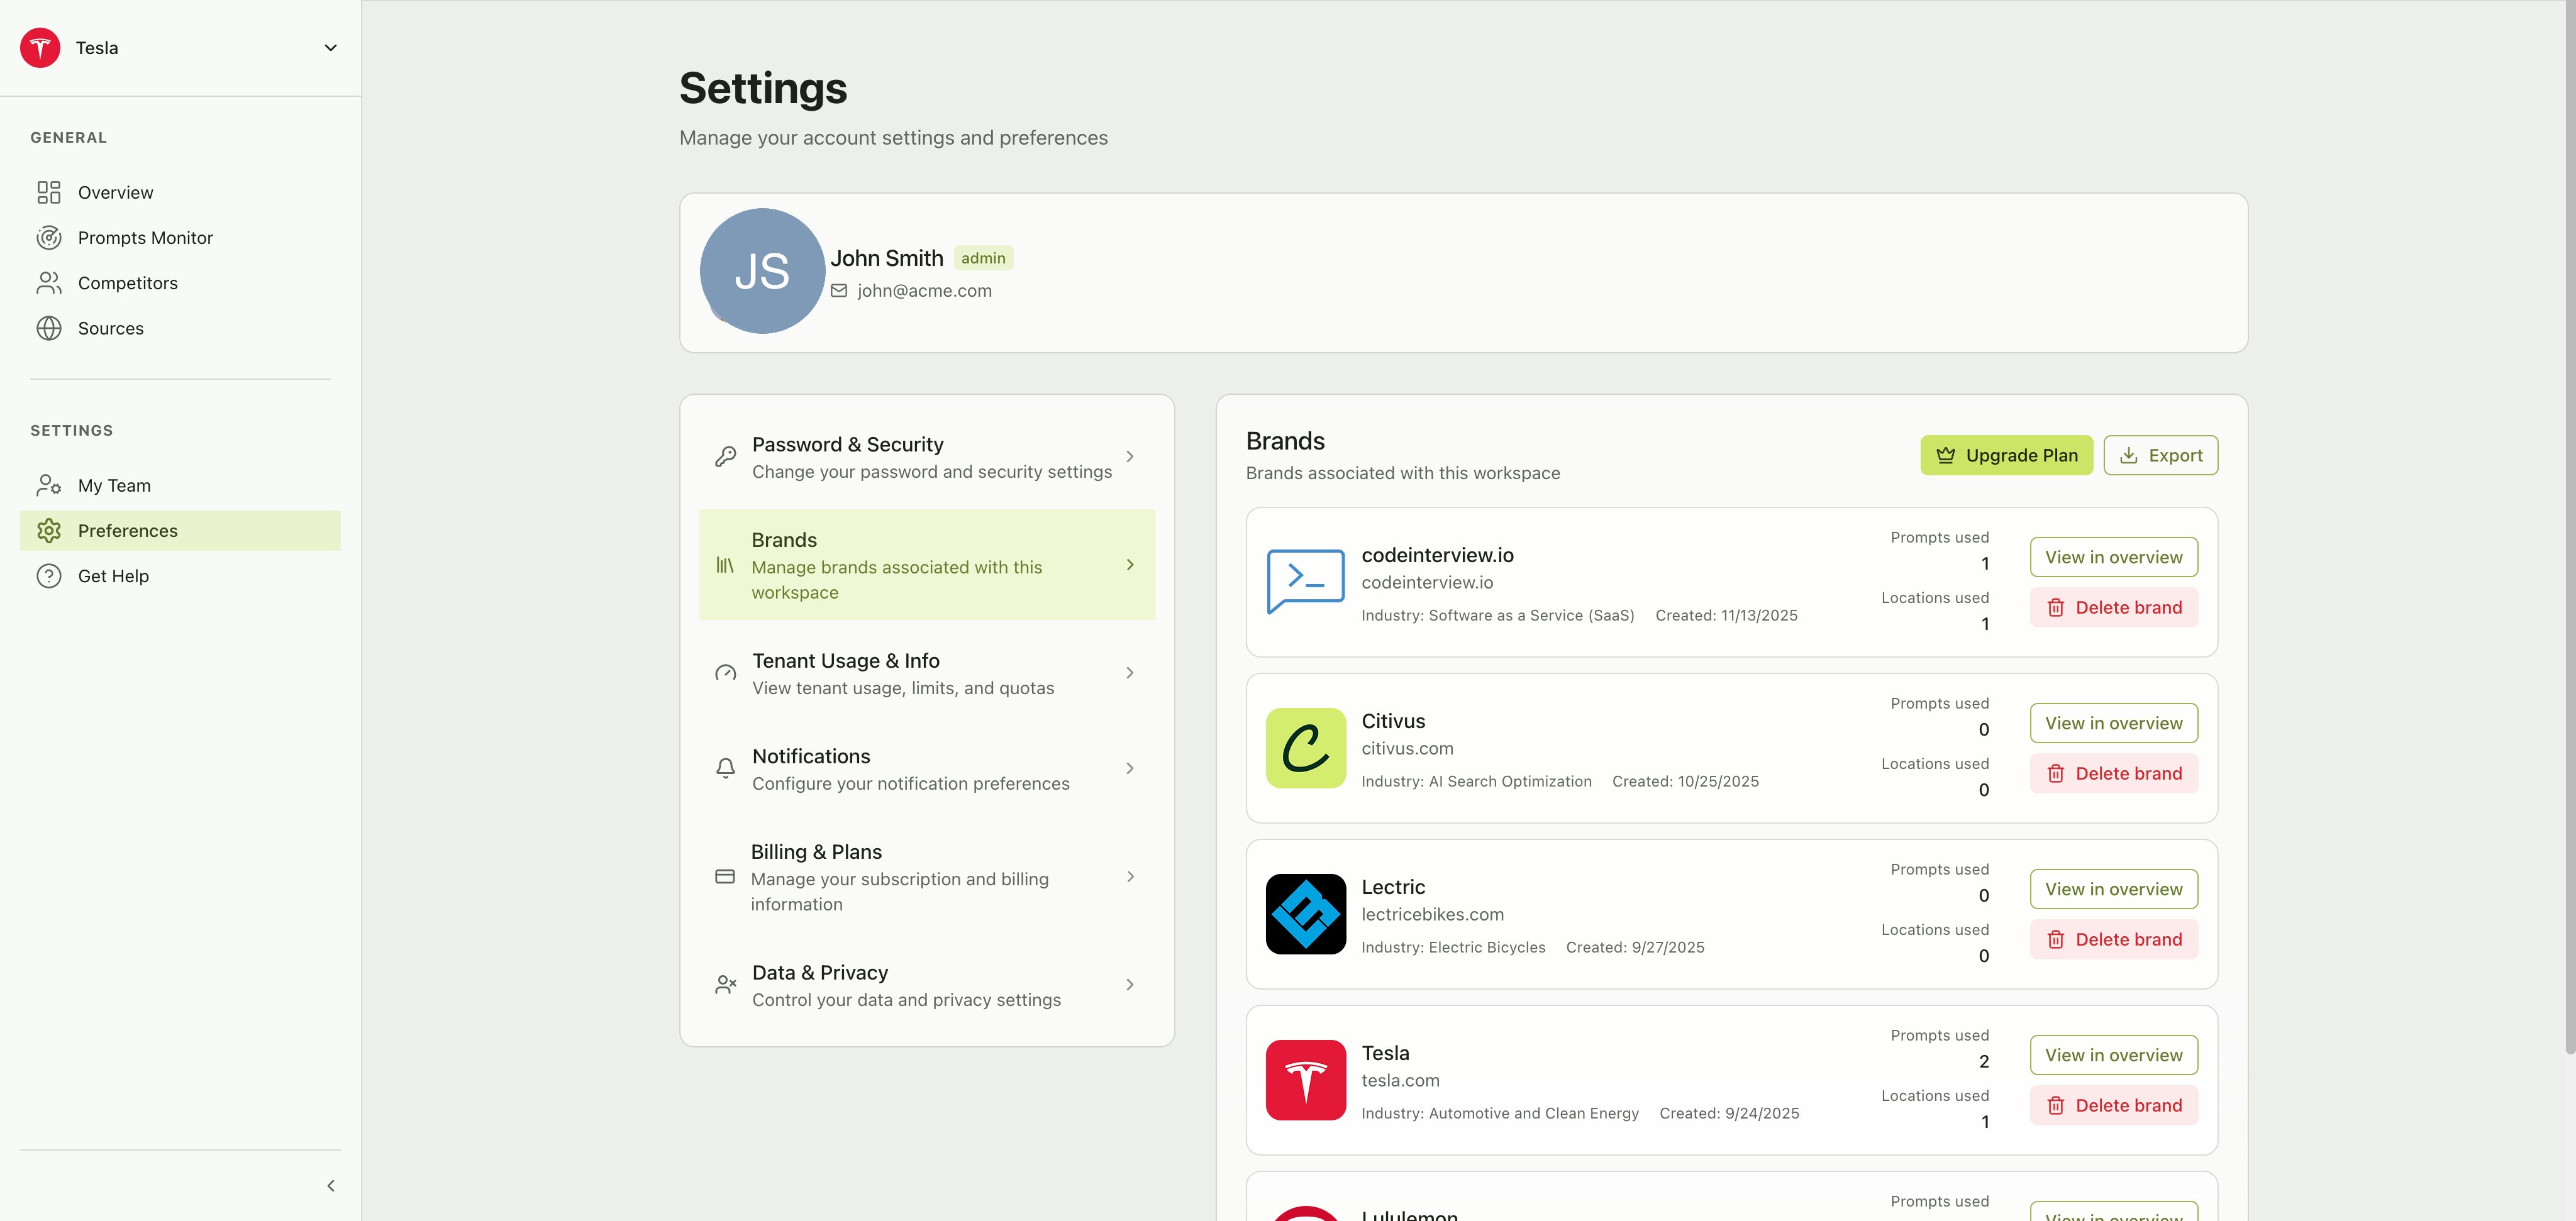This screenshot has height=1221, width=2576.
Task: Click the Lectric brand logo
Action: tap(1305, 914)
